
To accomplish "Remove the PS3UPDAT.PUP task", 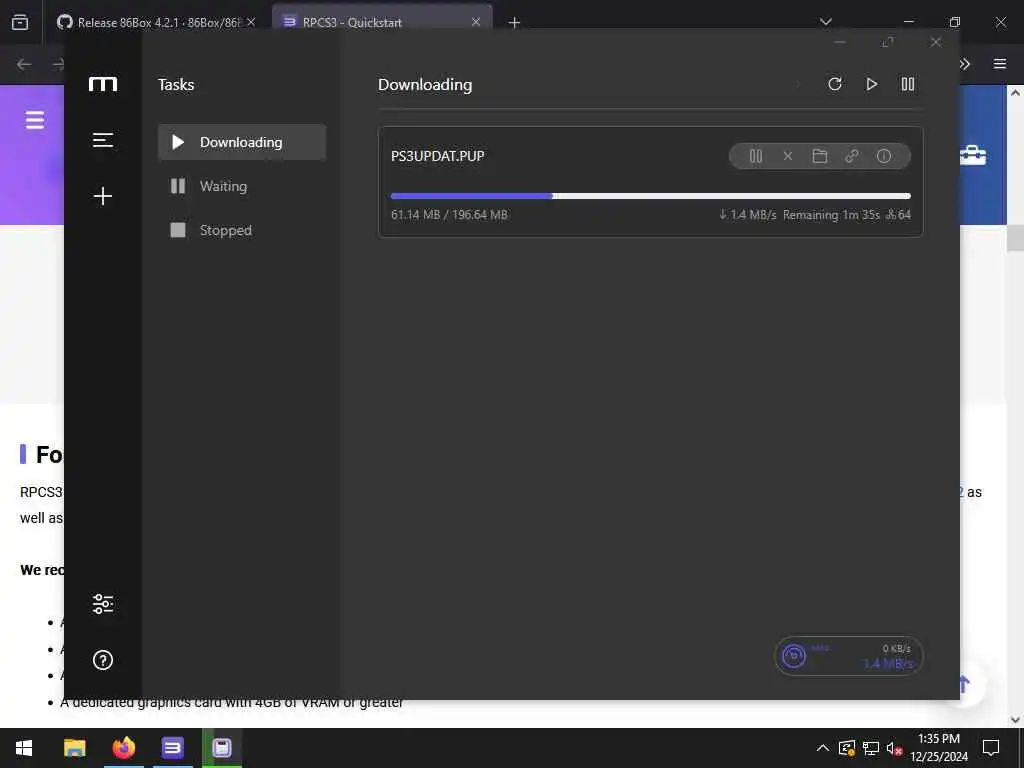I will tap(788, 156).
